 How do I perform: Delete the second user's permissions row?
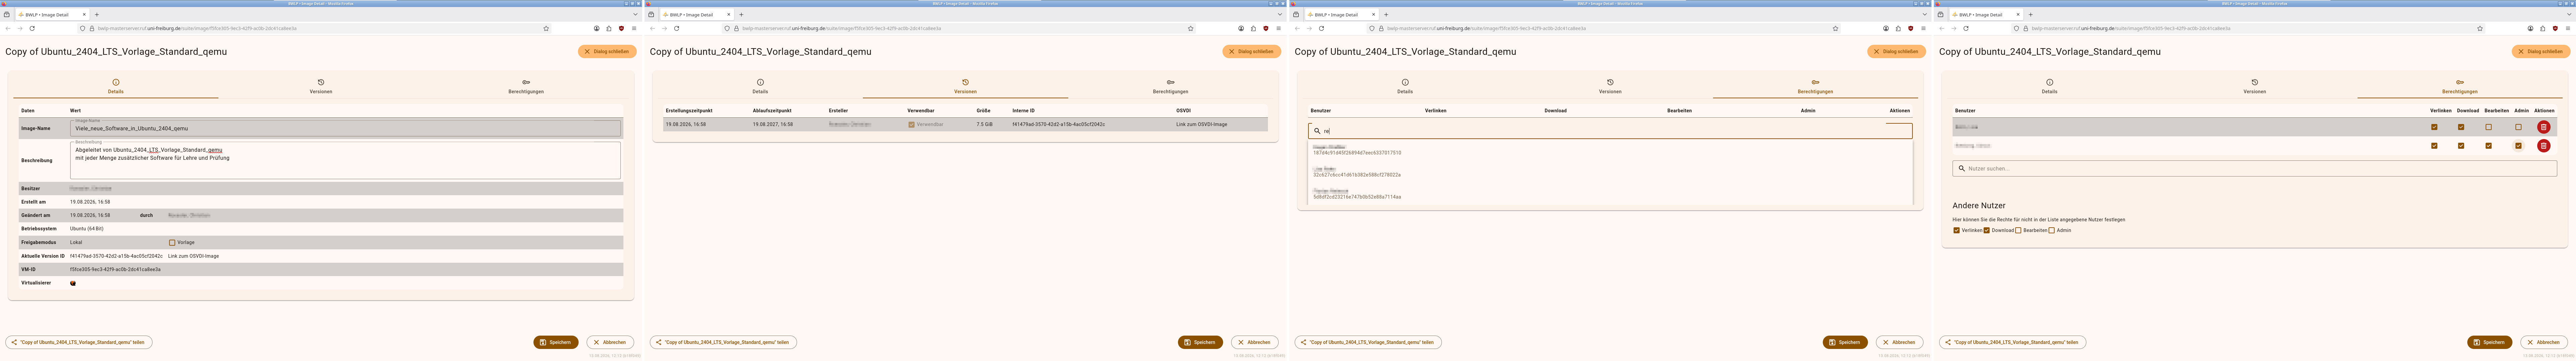(2544, 146)
